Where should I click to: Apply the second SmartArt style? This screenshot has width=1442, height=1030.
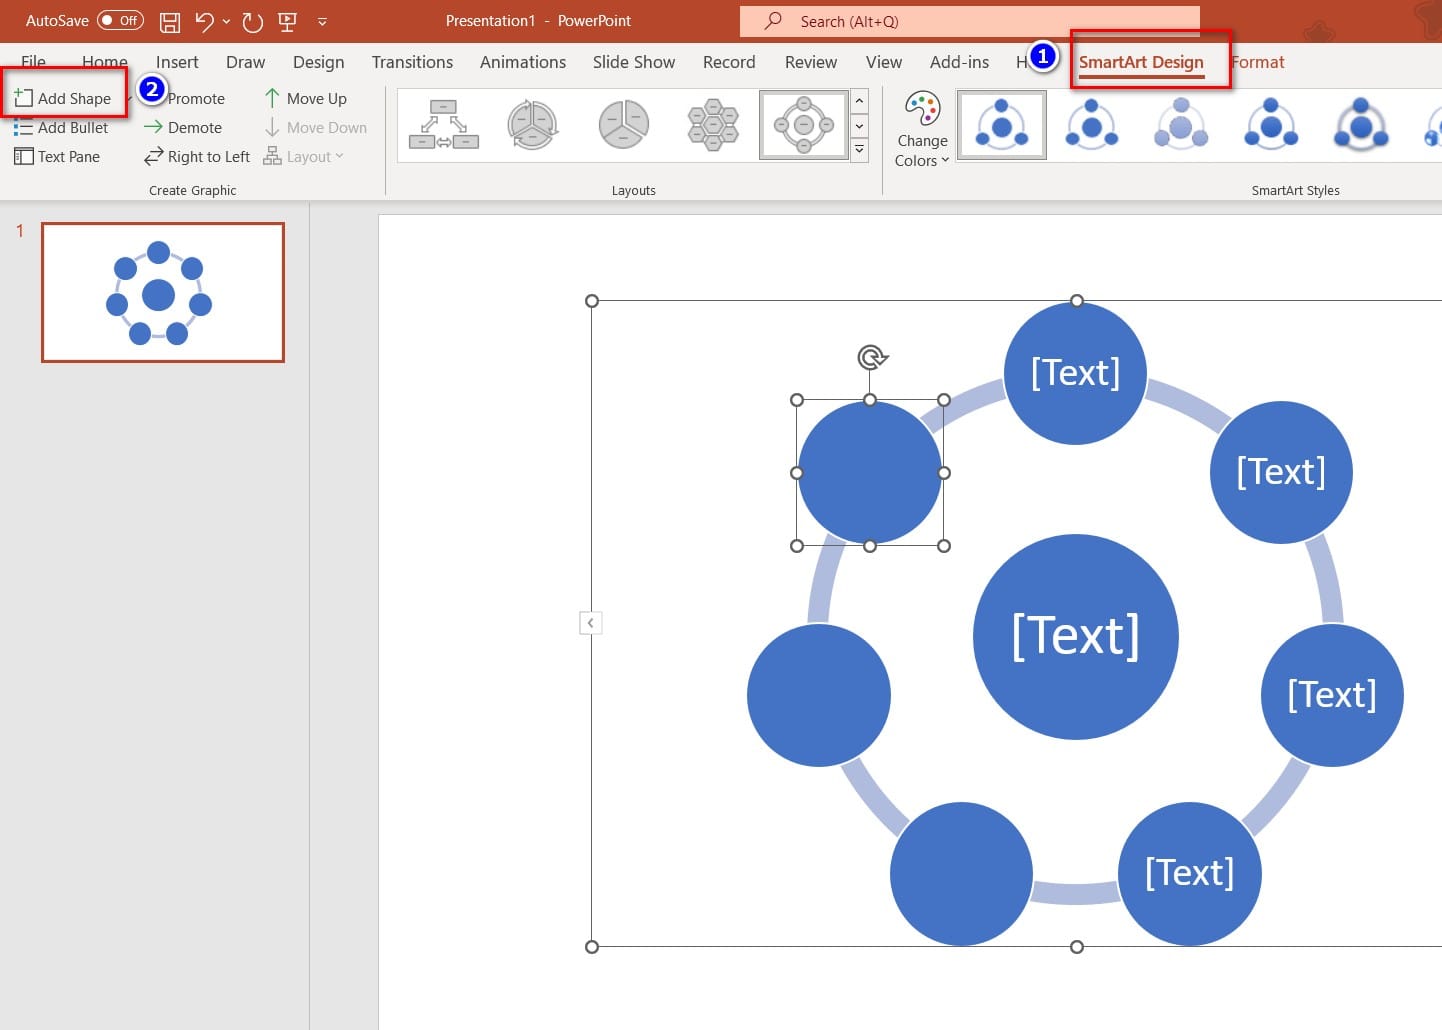[1091, 125]
